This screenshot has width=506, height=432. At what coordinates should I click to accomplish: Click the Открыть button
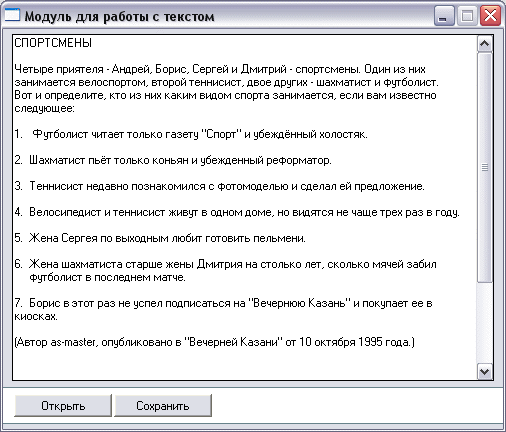tap(63, 405)
